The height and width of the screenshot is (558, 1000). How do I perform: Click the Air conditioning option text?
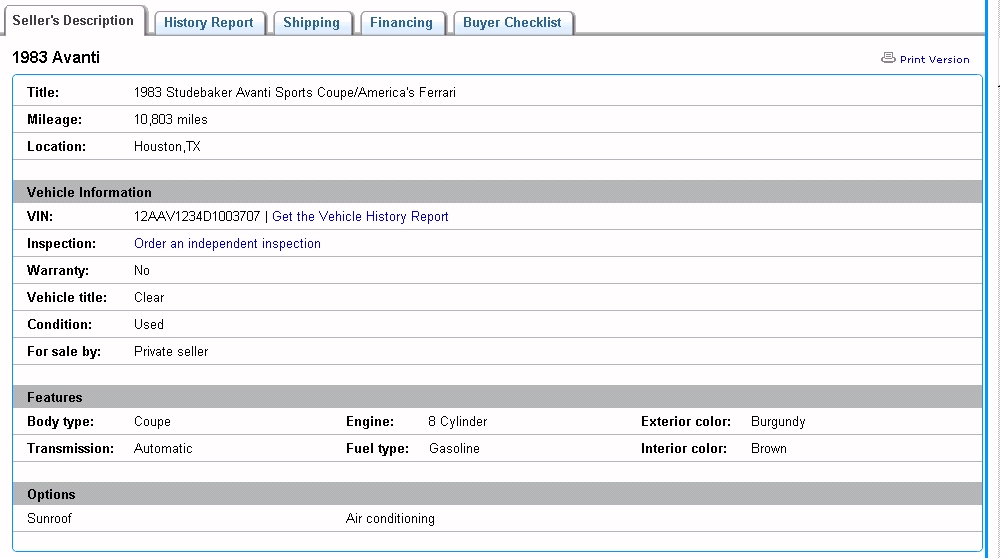pyautogui.click(x=390, y=519)
